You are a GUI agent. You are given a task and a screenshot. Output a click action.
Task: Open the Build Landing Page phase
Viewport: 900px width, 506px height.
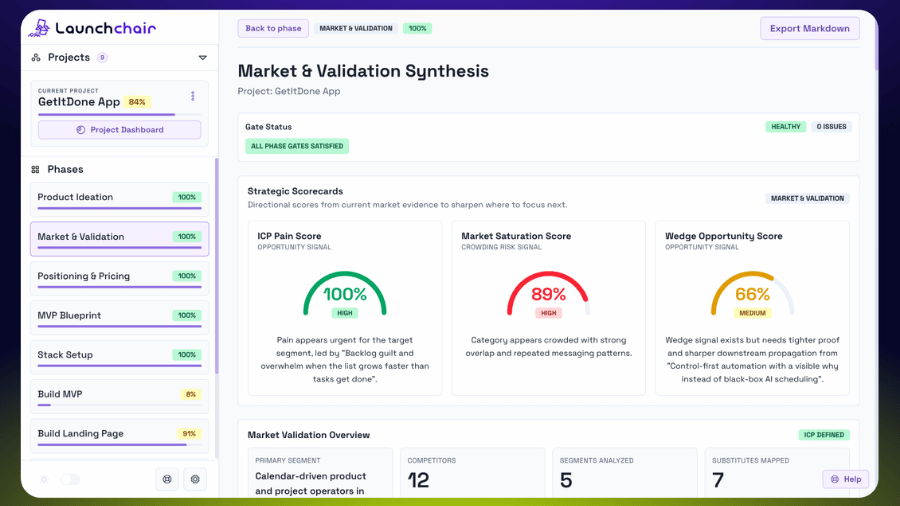(119, 436)
